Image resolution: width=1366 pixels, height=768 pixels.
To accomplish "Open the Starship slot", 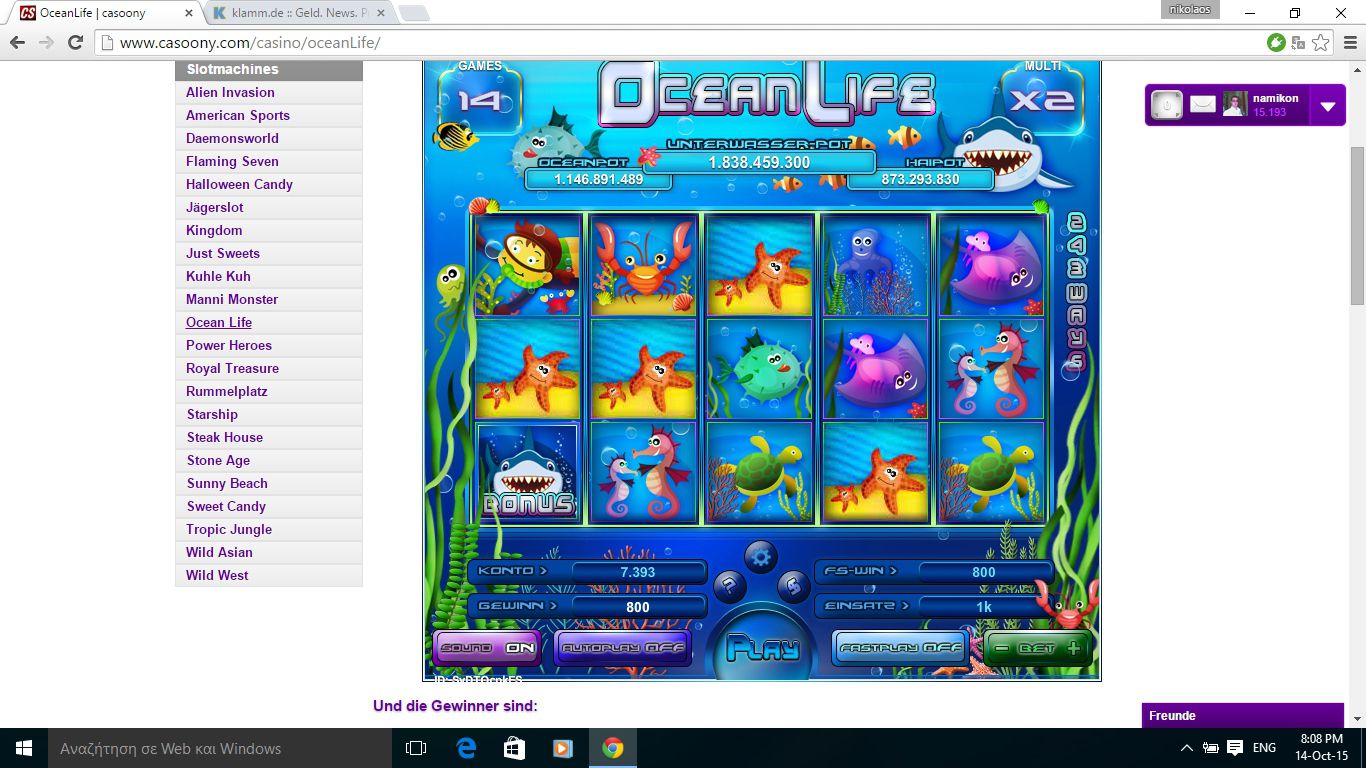I will pos(269,414).
